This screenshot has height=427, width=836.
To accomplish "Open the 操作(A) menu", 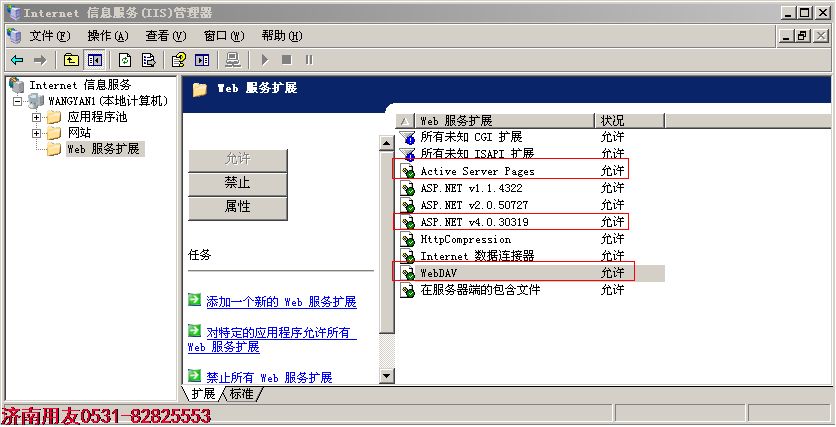I will pyautogui.click(x=108, y=36).
